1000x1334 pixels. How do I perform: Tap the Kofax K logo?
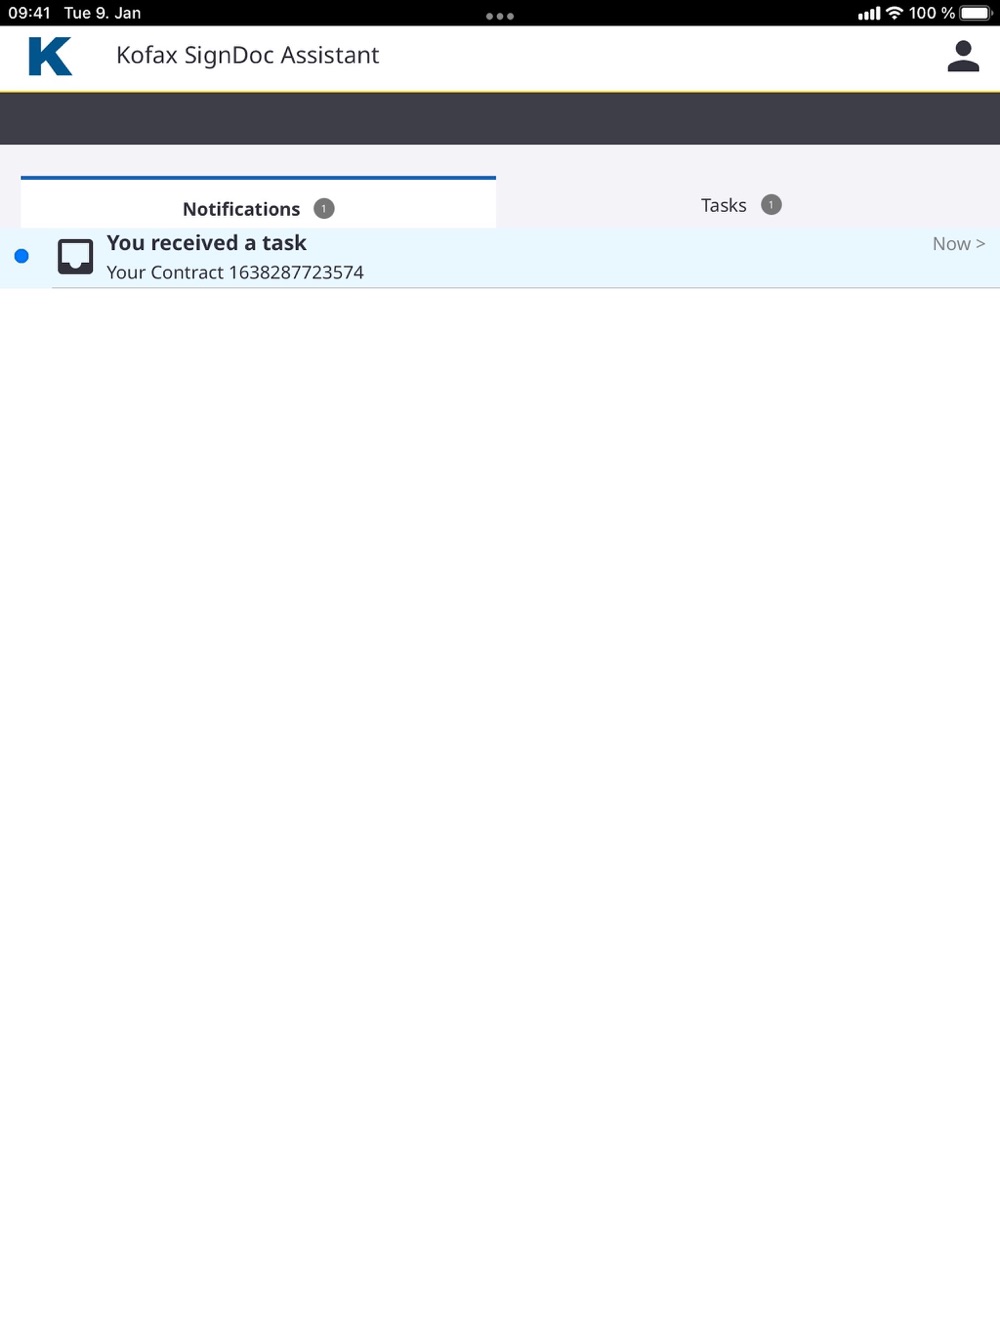point(50,56)
